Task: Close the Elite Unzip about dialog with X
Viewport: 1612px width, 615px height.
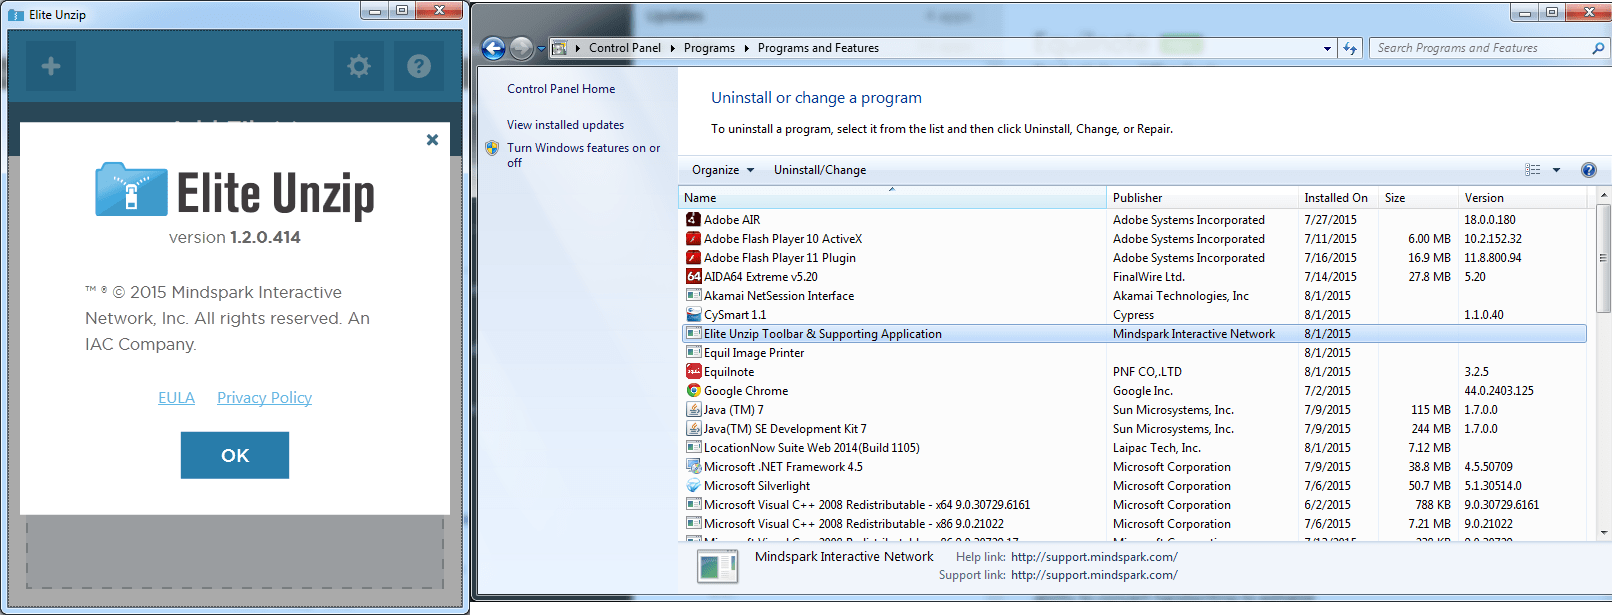Action: tap(432, 140)
